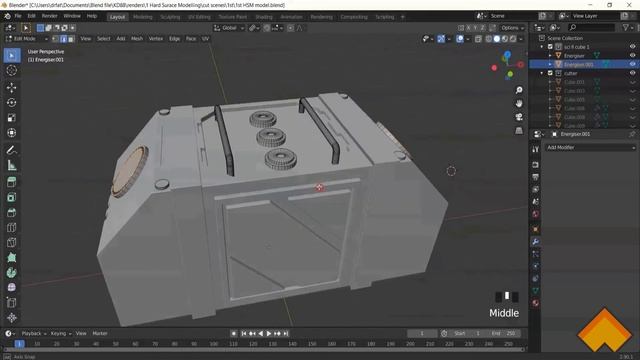This screenshot has width=640, height=360.
Task: Select the Spin tool
Action: (x=12, y=273)
